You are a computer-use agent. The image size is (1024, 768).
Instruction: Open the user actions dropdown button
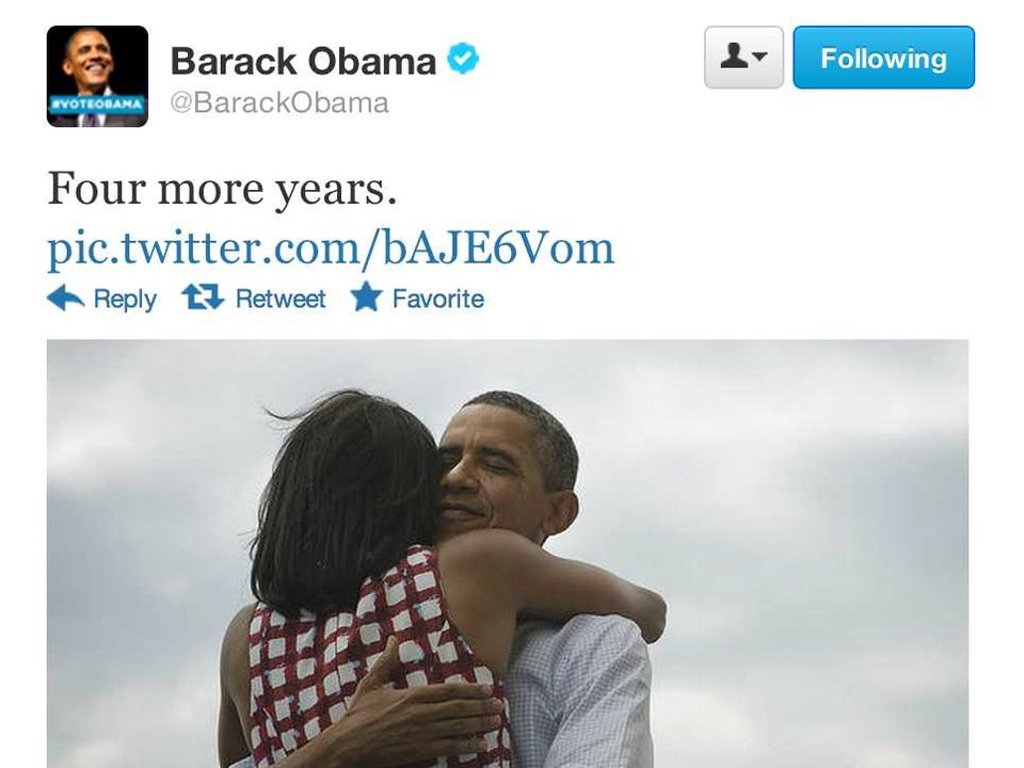click(x=744, y=57)
